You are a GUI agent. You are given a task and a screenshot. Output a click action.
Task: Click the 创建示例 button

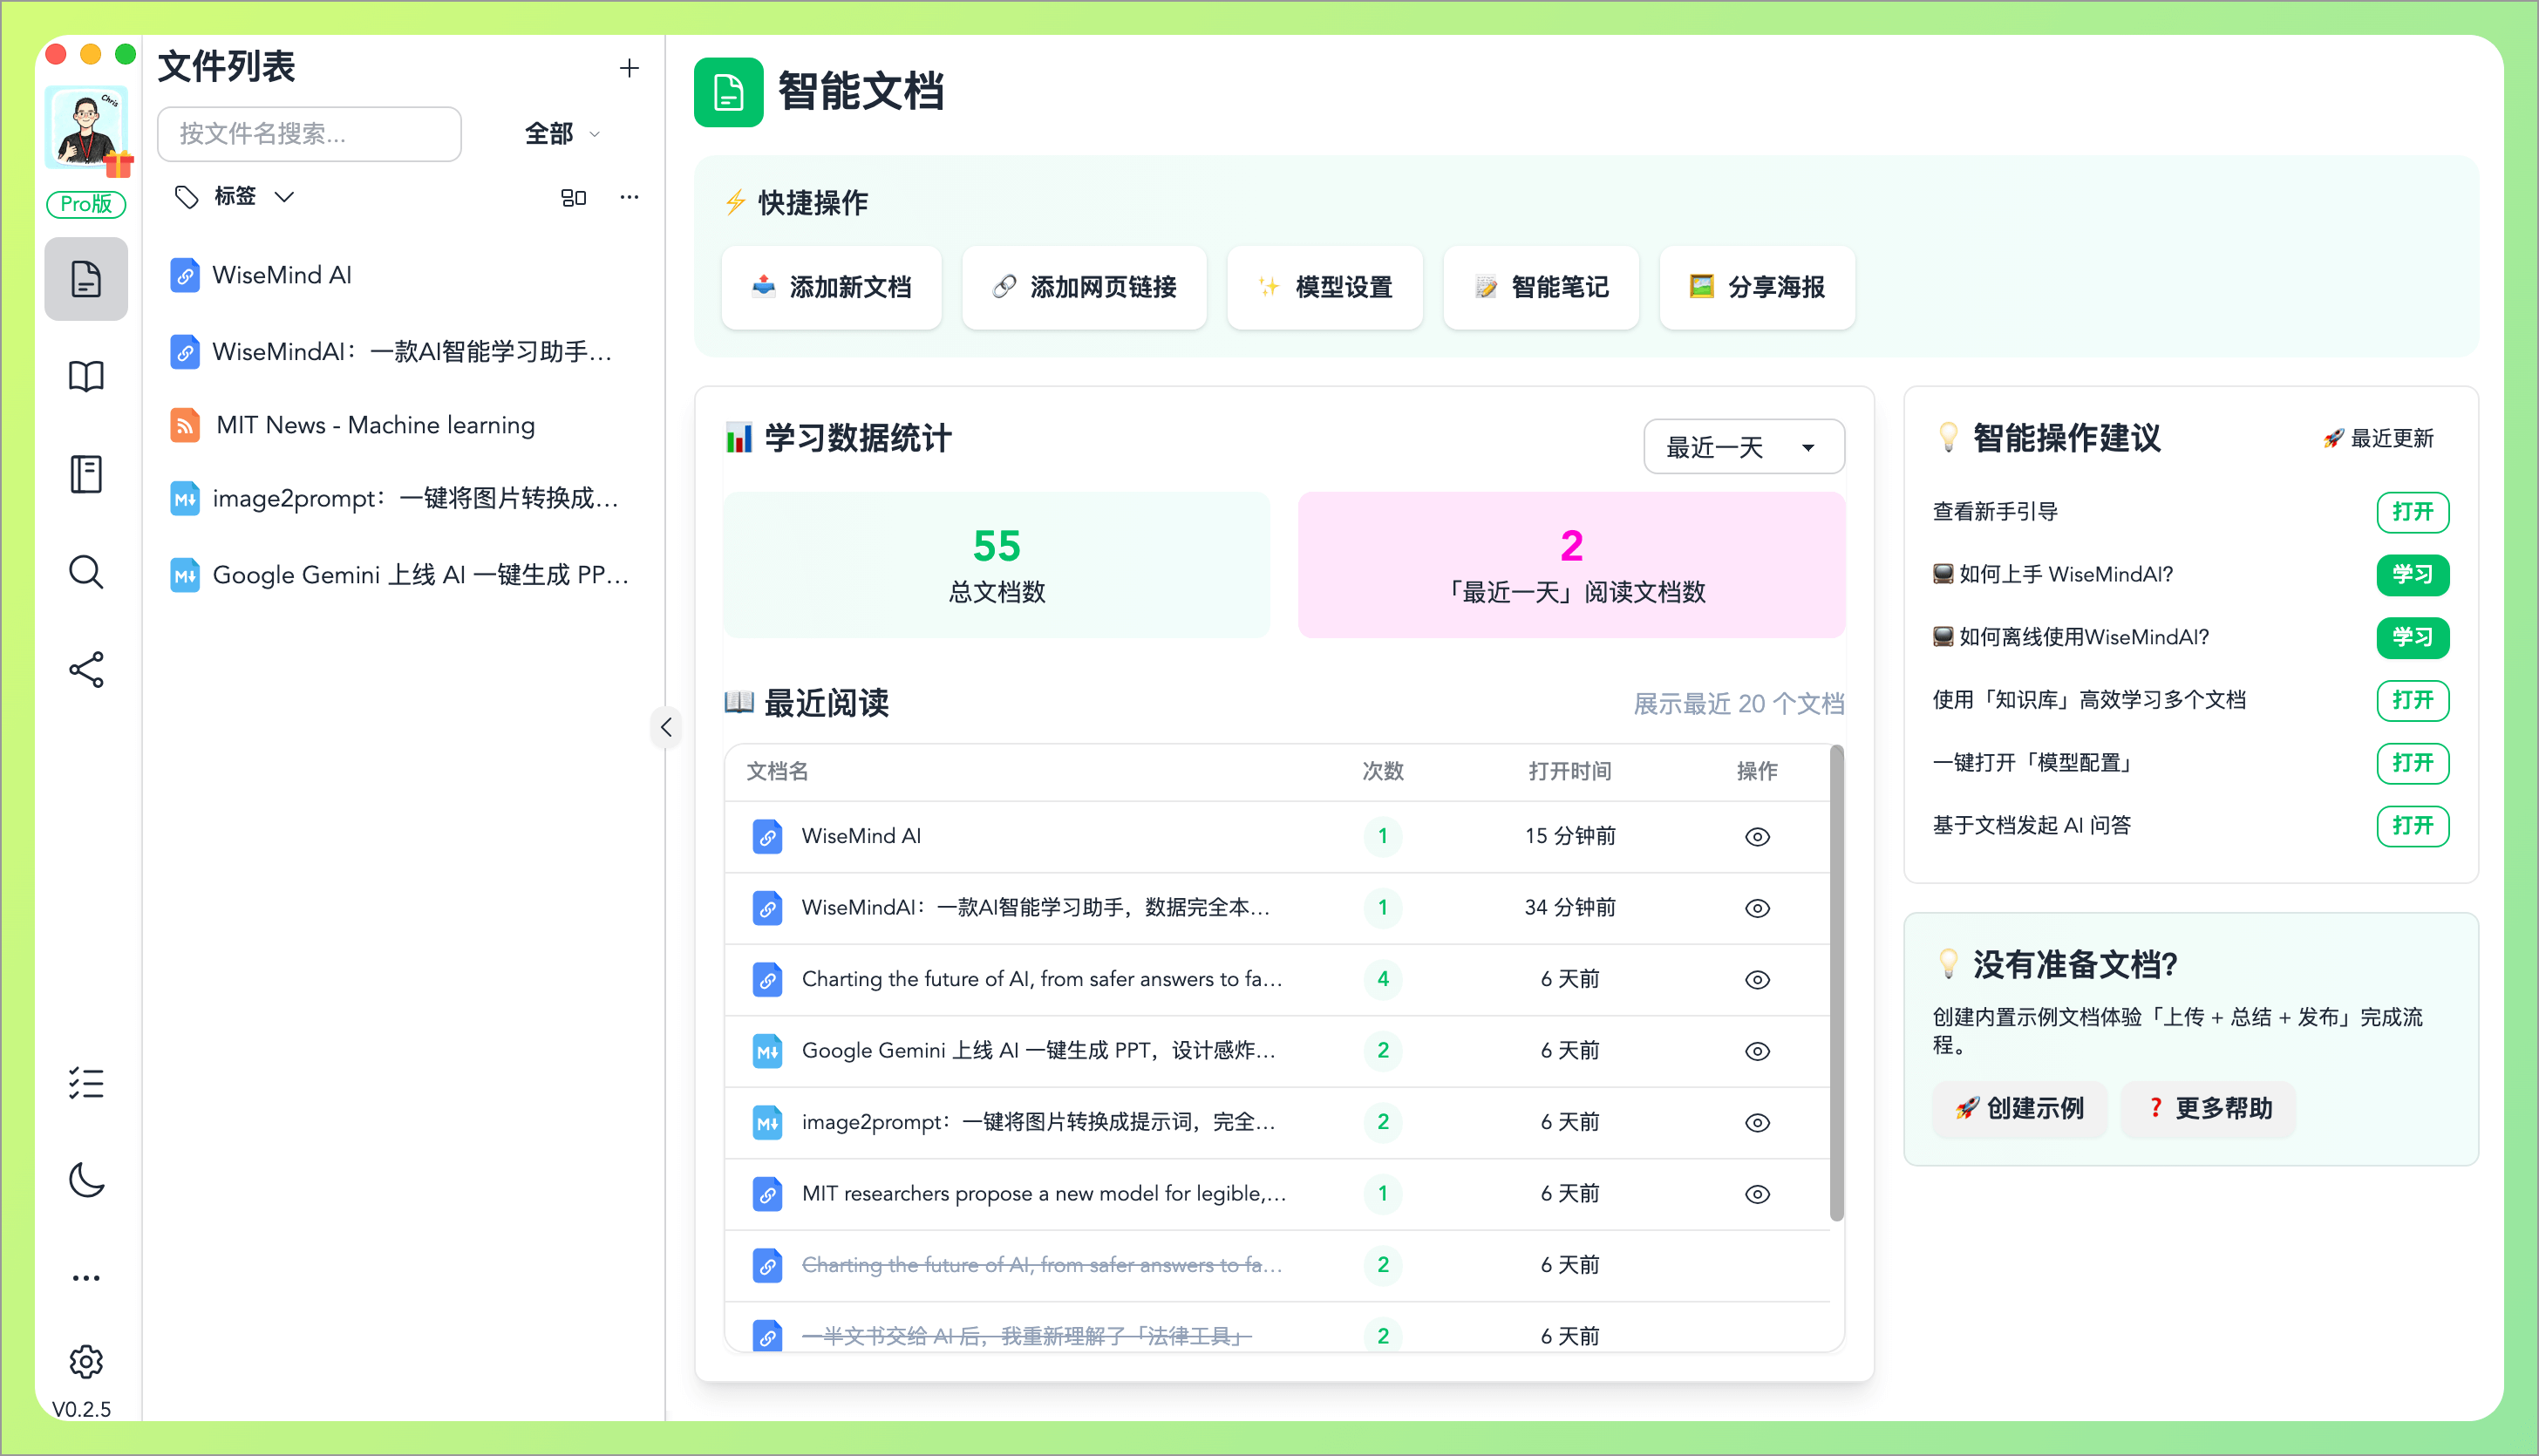coord(2019,1109)
